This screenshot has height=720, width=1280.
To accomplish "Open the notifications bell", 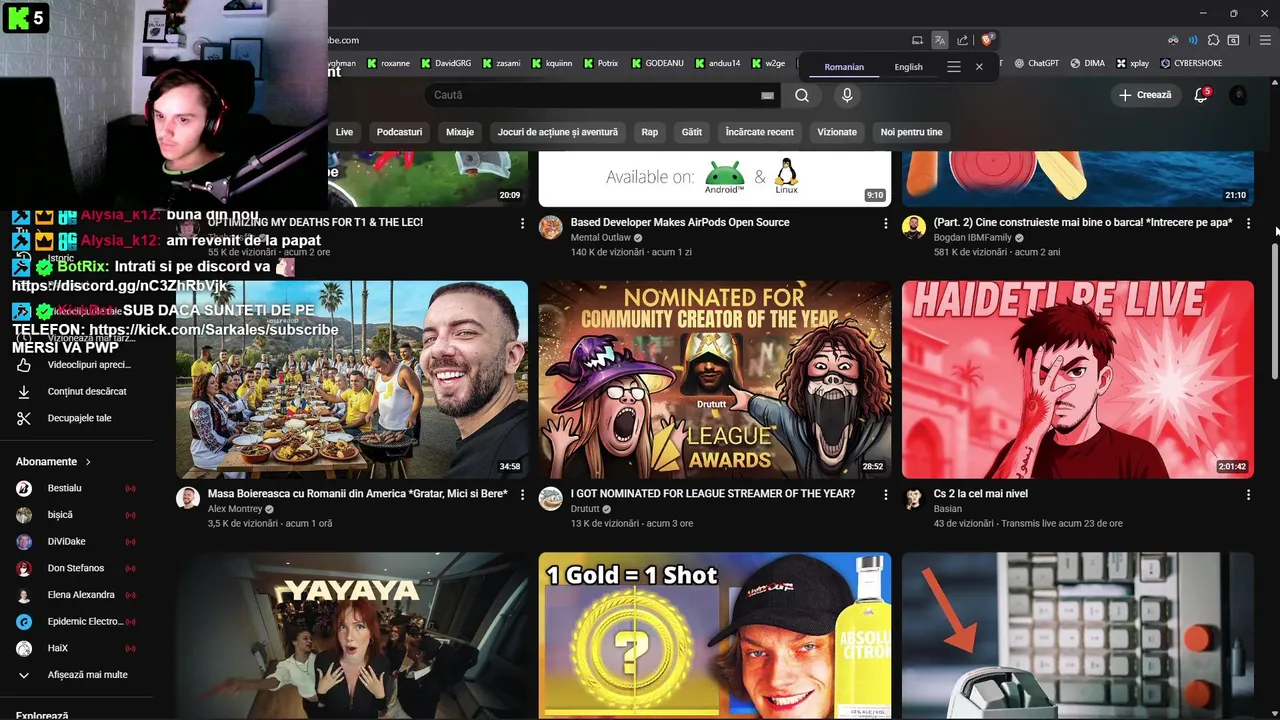I will point(1202,95).
